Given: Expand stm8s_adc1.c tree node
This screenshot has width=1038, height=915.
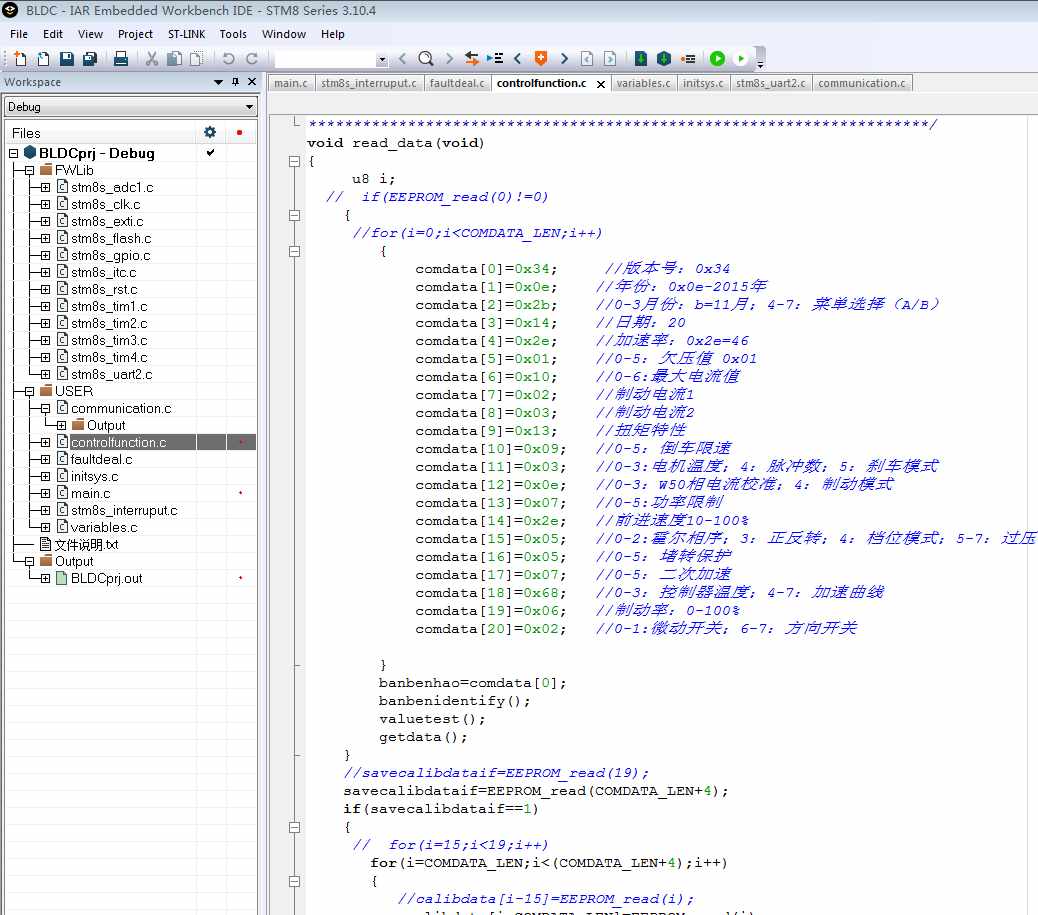Looking at the screenshot, I should pyautogui.click(x=45, y=187).
